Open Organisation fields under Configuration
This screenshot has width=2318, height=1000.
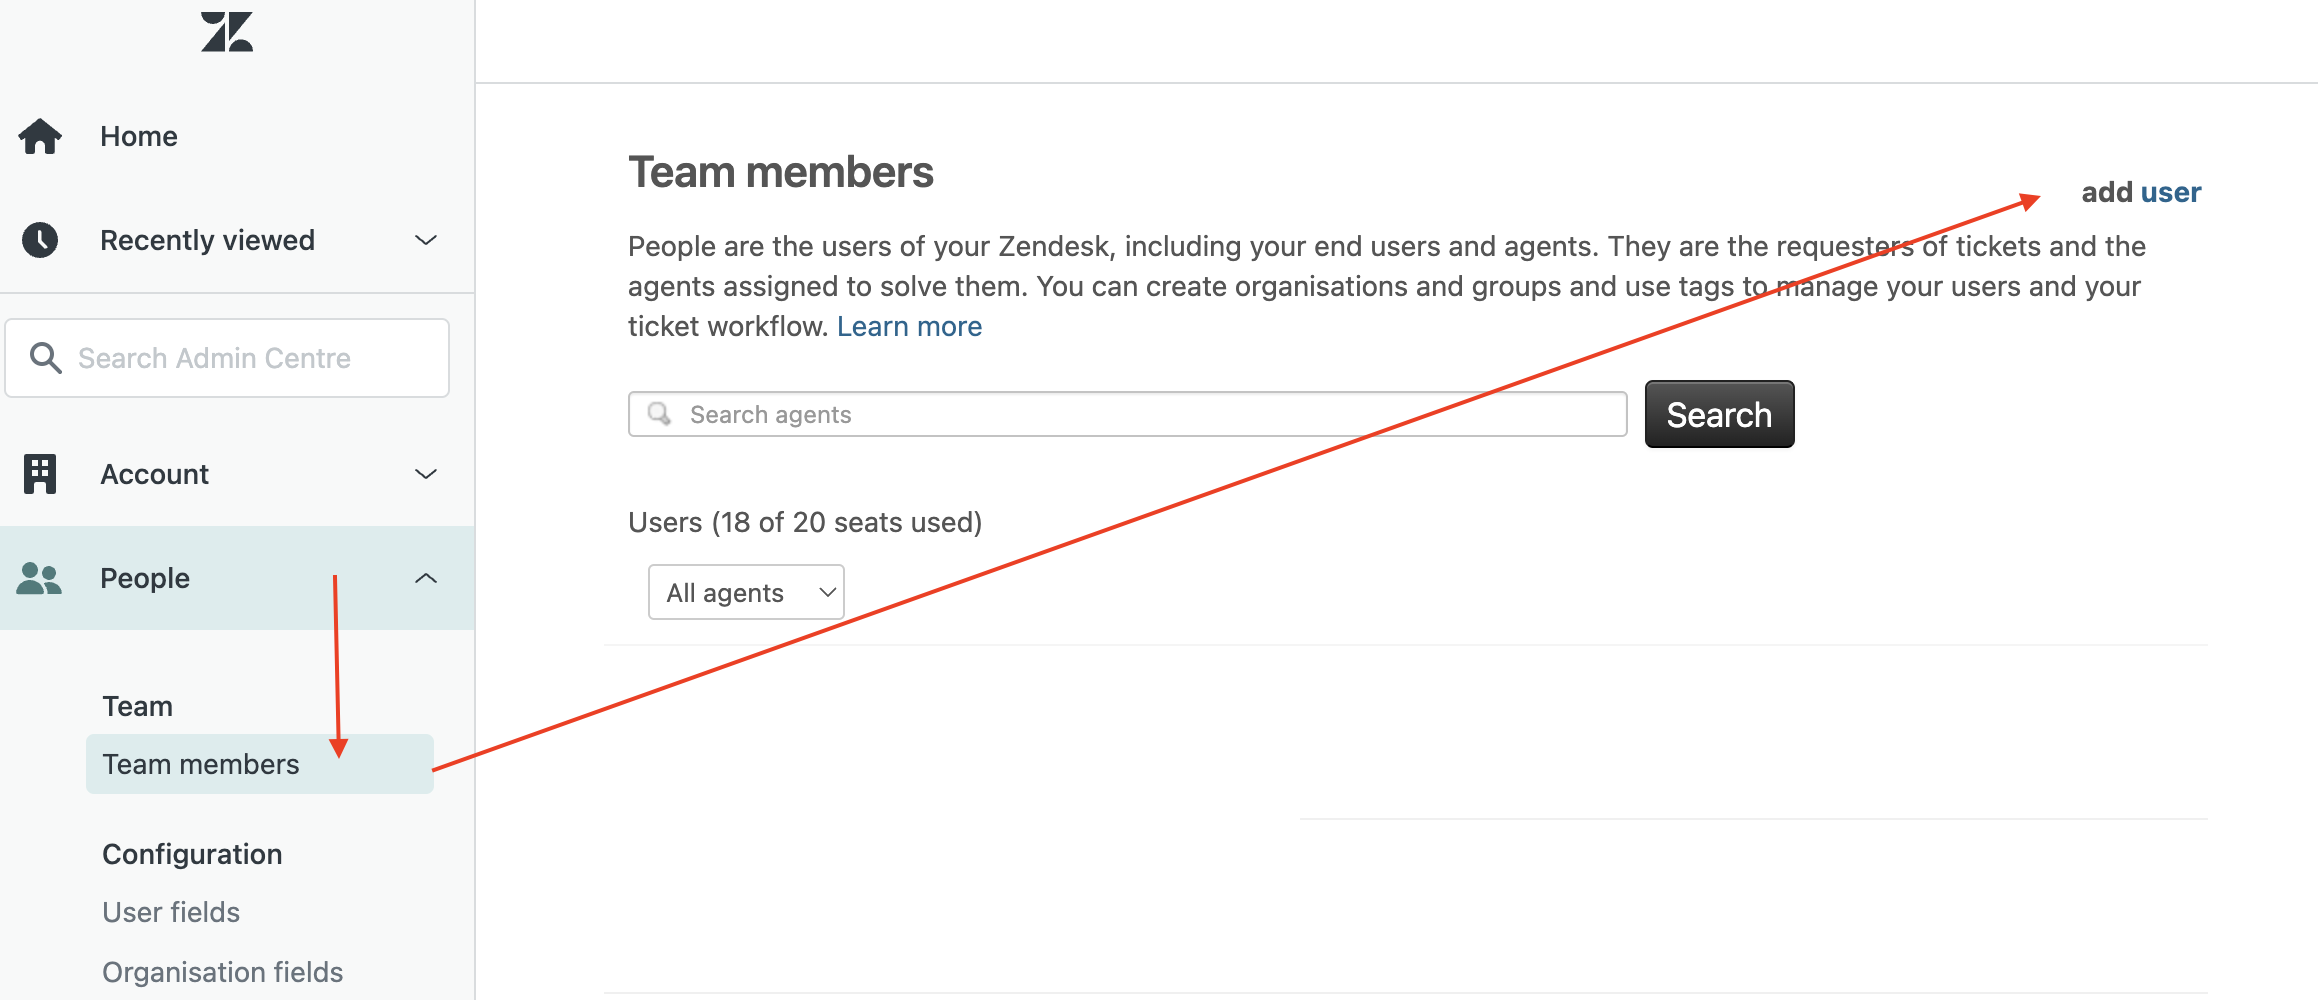222,970
